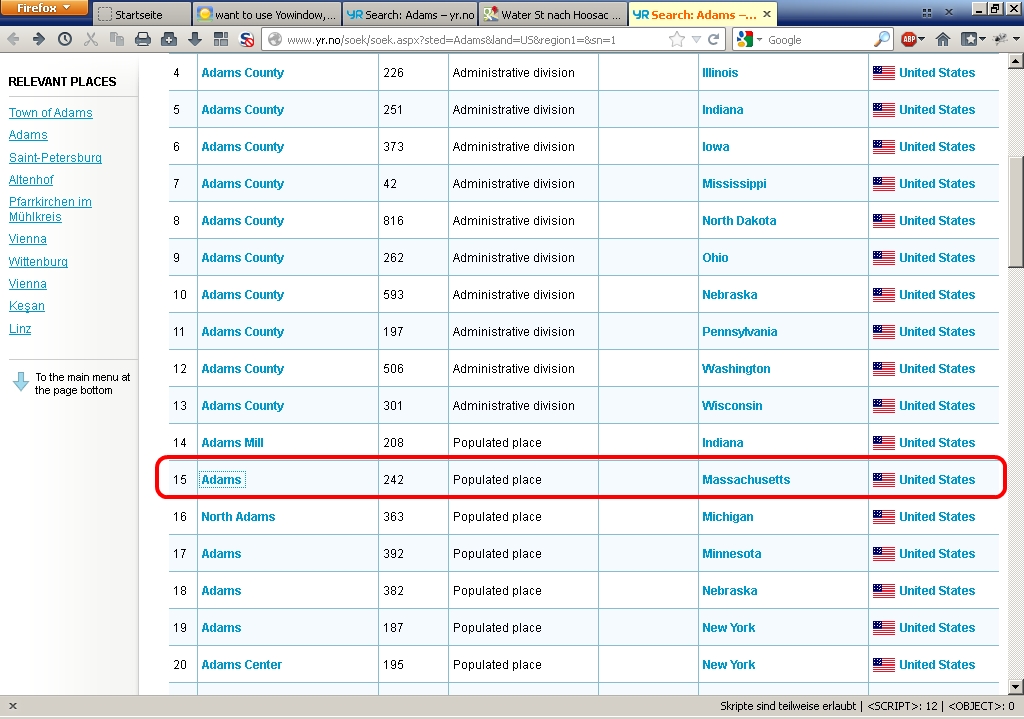1024x719 pixels.
Task: Open Saint-Petersburg in Relevant Places
Action: pos(55,158)
